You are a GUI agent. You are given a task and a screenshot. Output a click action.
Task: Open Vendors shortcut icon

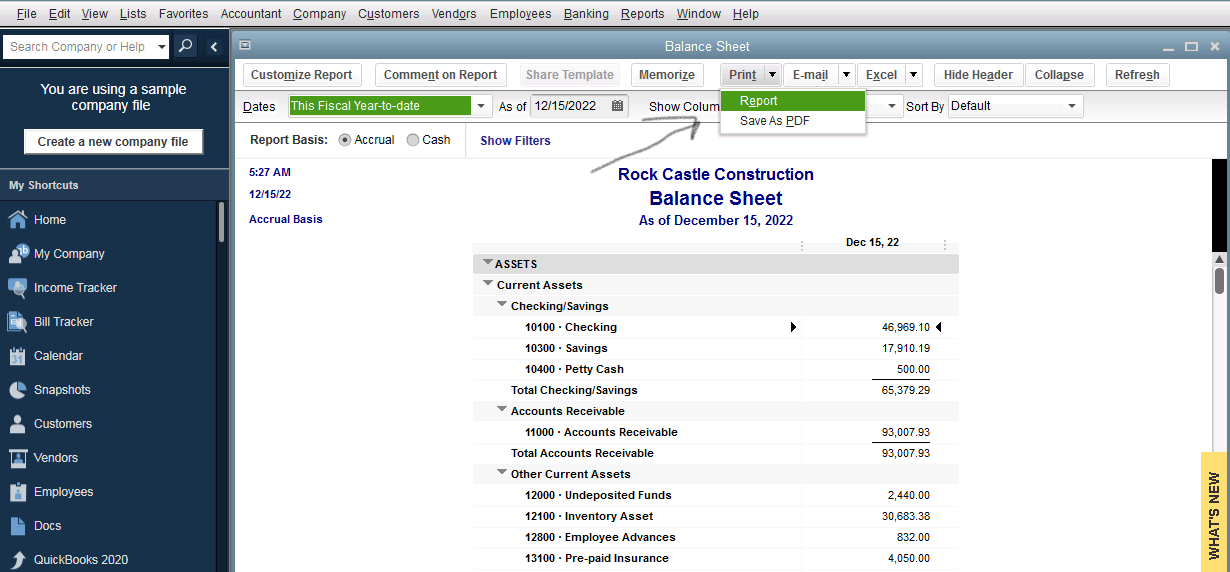[18, 458]
